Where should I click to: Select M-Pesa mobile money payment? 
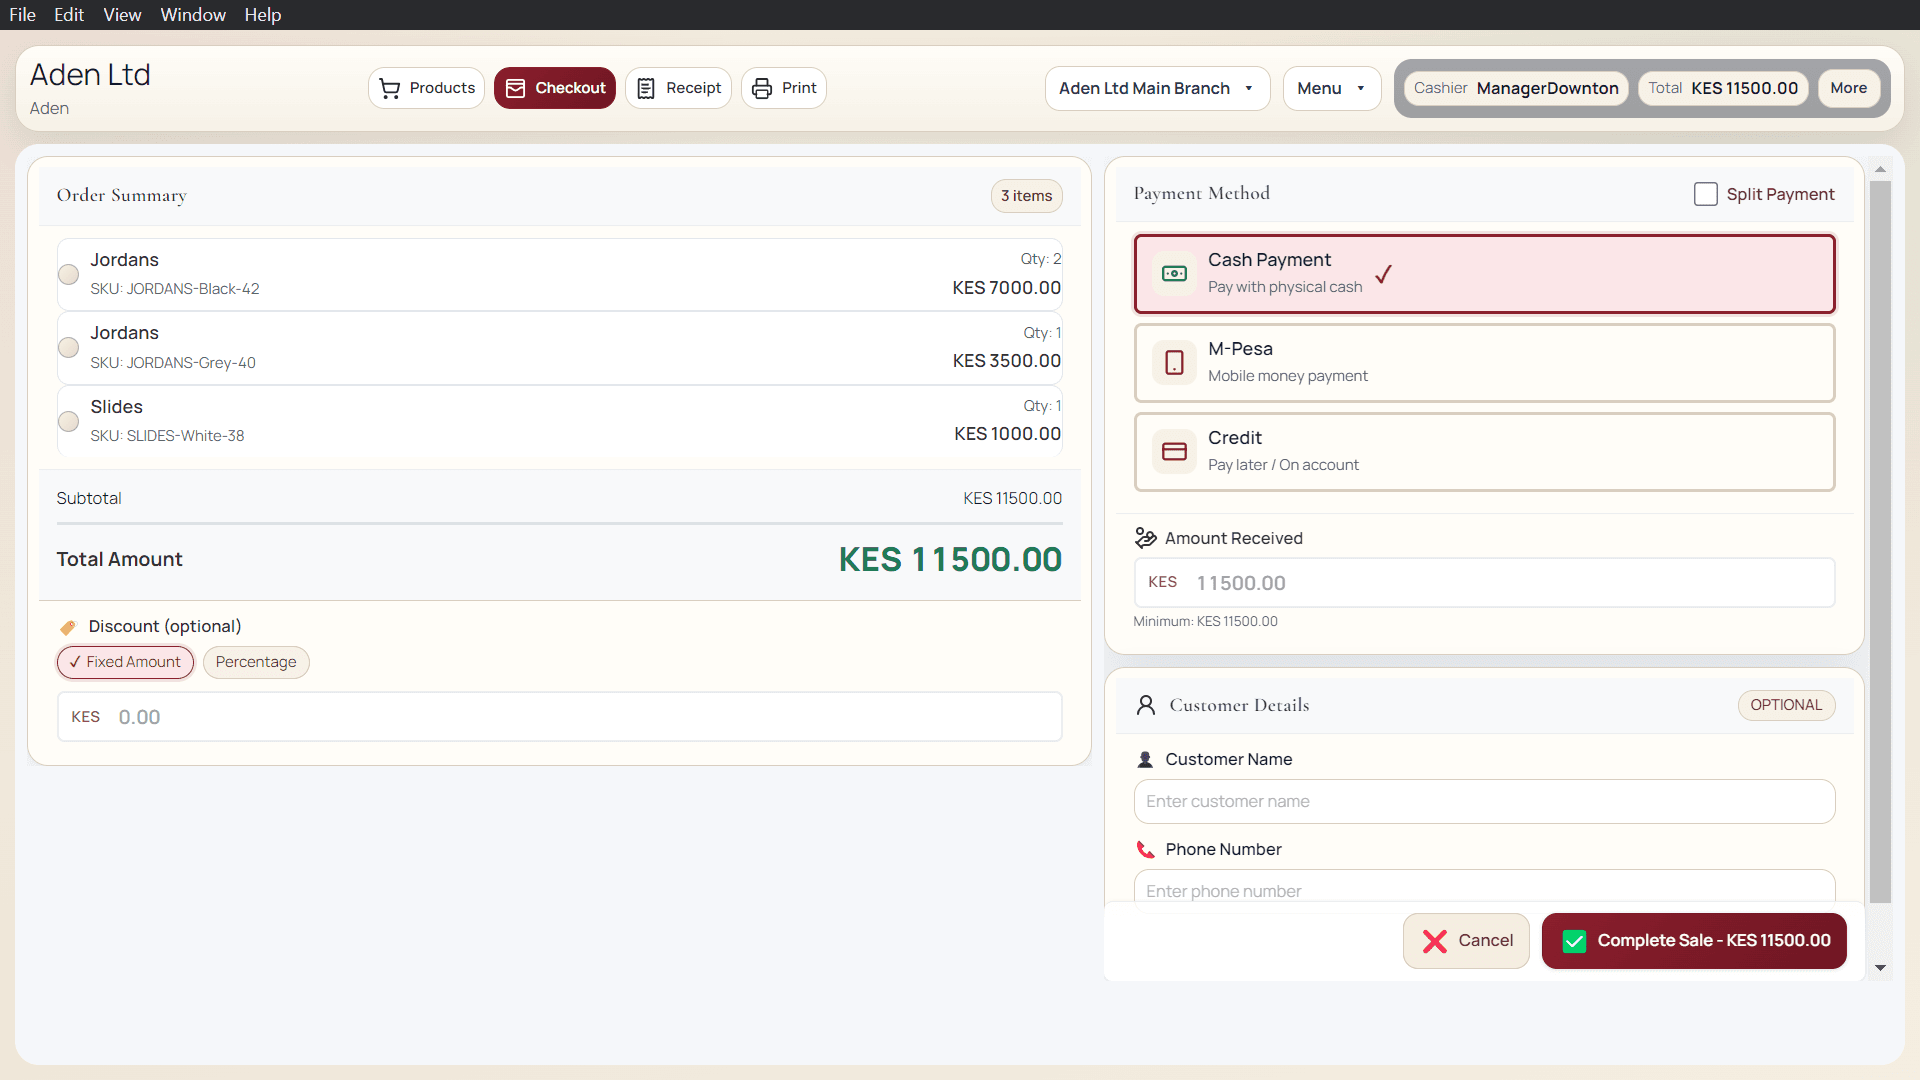(x=1484, y=362)
